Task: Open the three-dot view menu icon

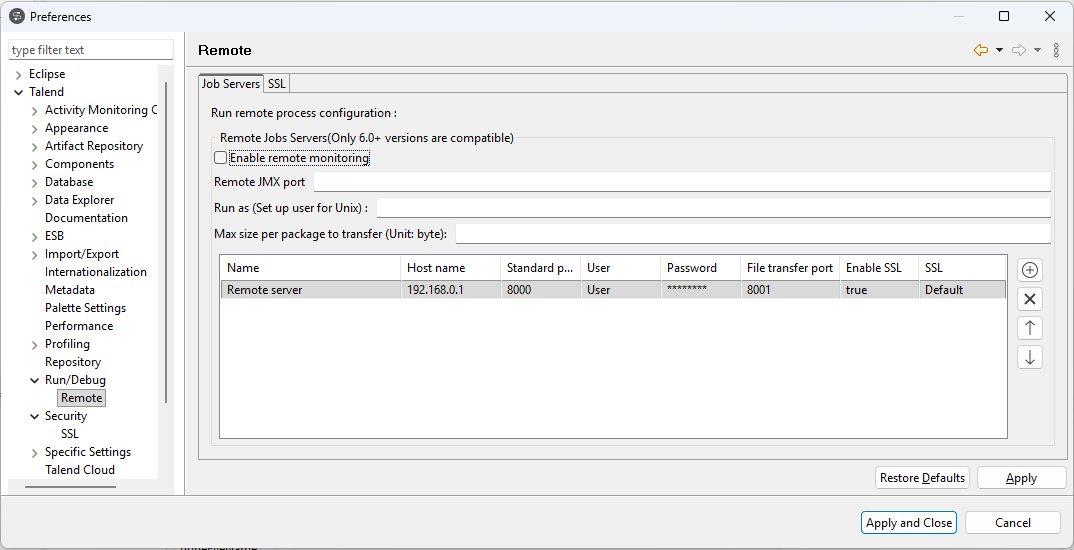Action: (x=1056, y=50)
